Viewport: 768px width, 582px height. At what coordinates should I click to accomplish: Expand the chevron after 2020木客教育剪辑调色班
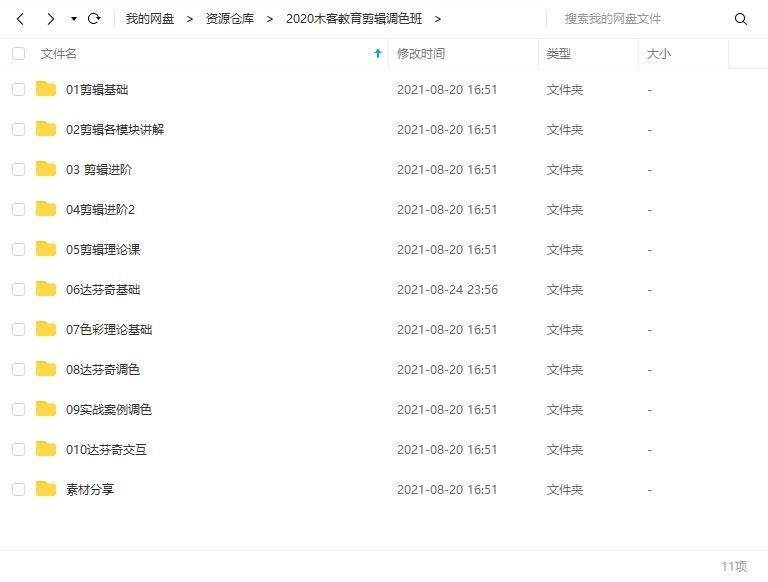tap(437, 19)
